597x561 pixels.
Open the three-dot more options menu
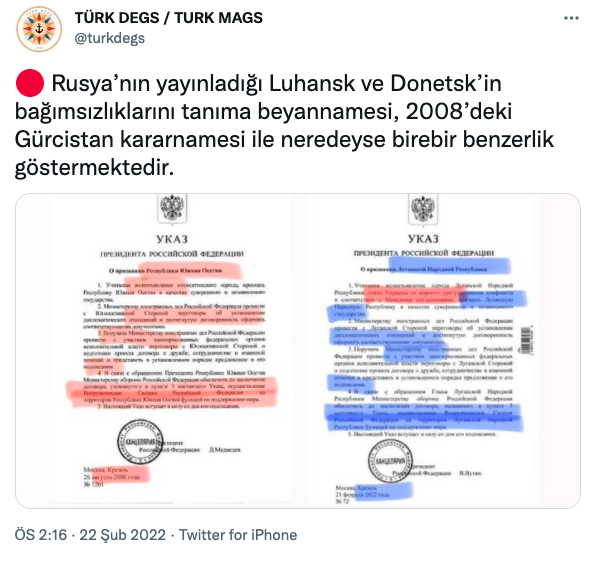571,18
